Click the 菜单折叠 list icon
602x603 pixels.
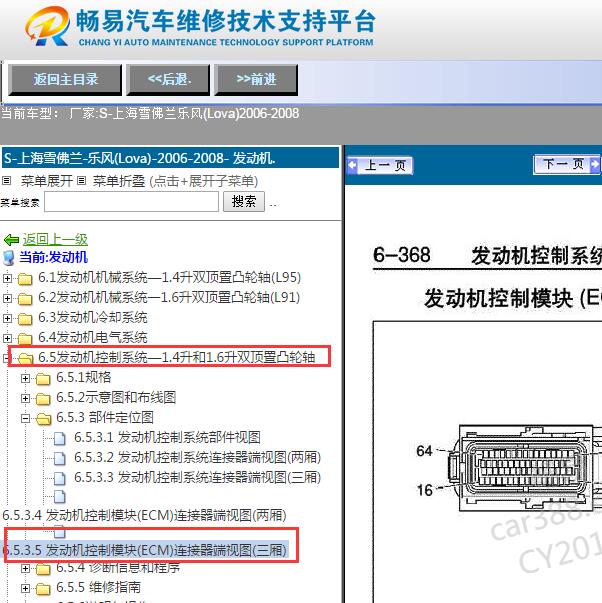81,180
